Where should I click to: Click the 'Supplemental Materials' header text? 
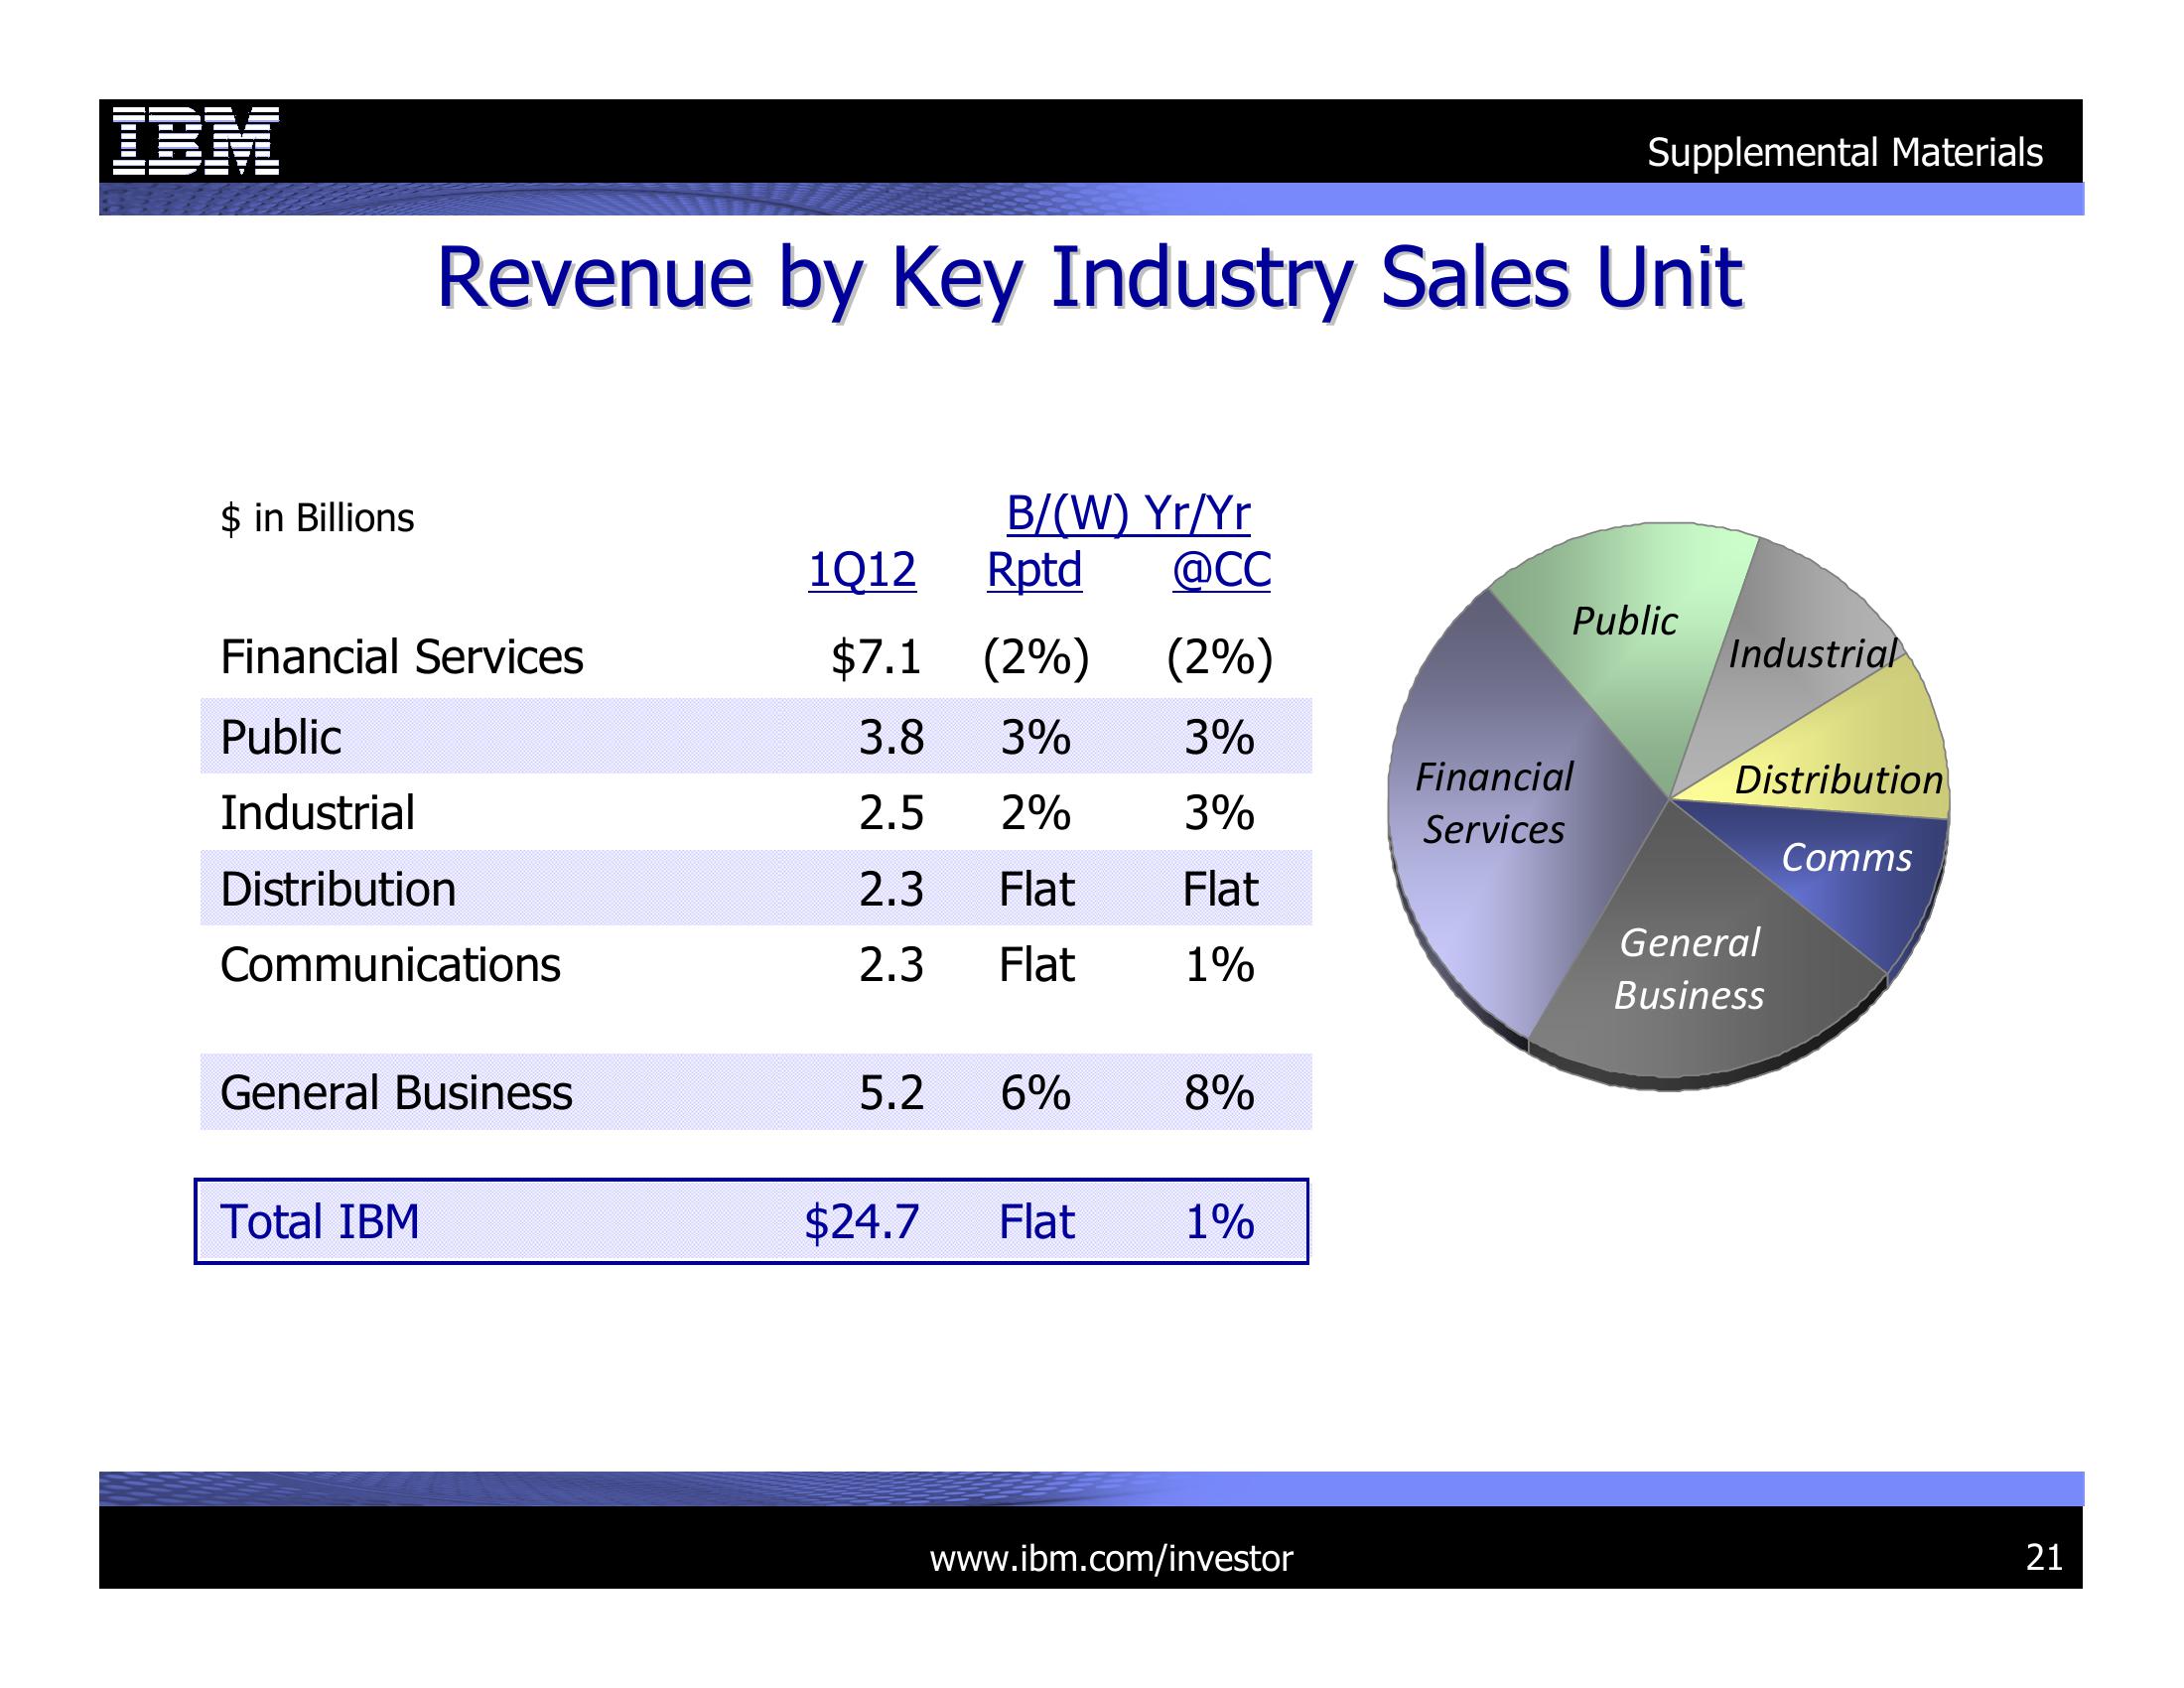point(1845,153)
